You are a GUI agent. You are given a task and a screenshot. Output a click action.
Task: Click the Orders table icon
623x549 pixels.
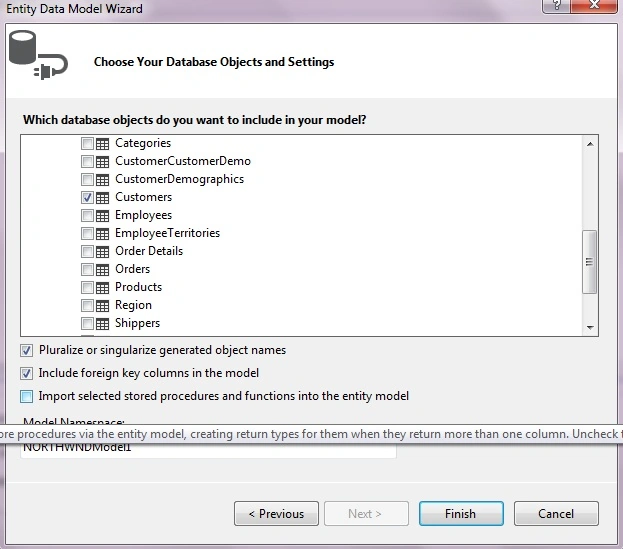tap(103, 270)
